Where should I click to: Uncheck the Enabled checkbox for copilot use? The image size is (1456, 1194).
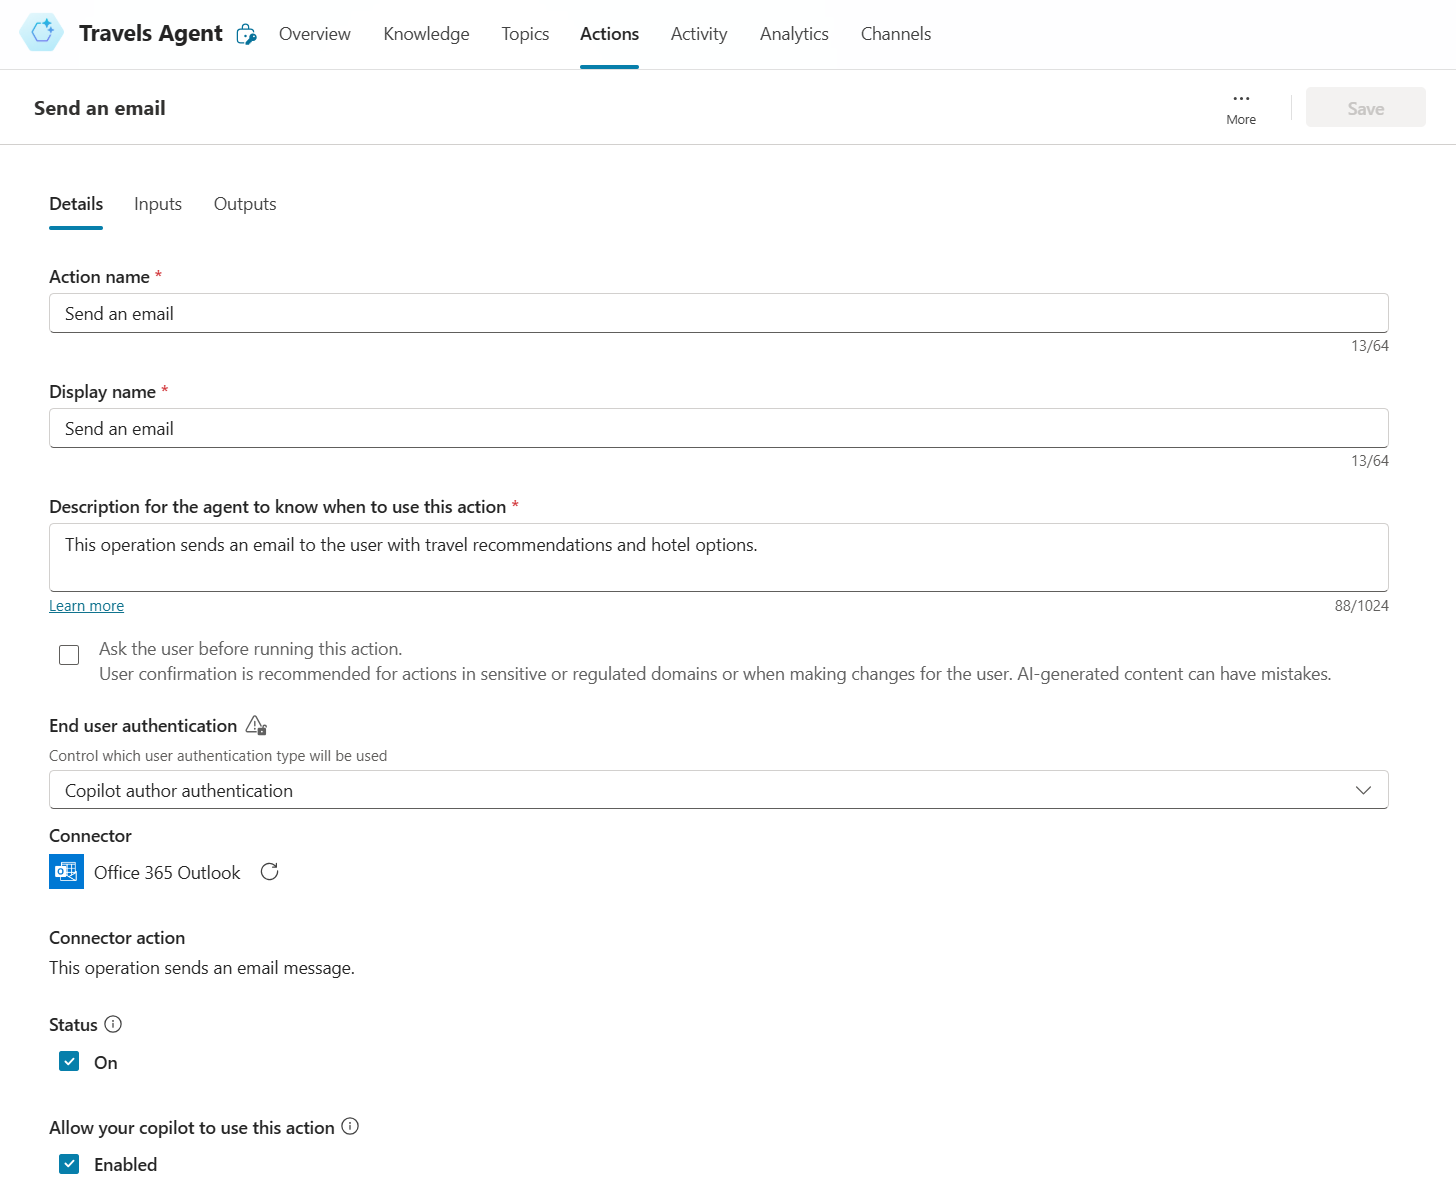click(x=69, y=1164)
